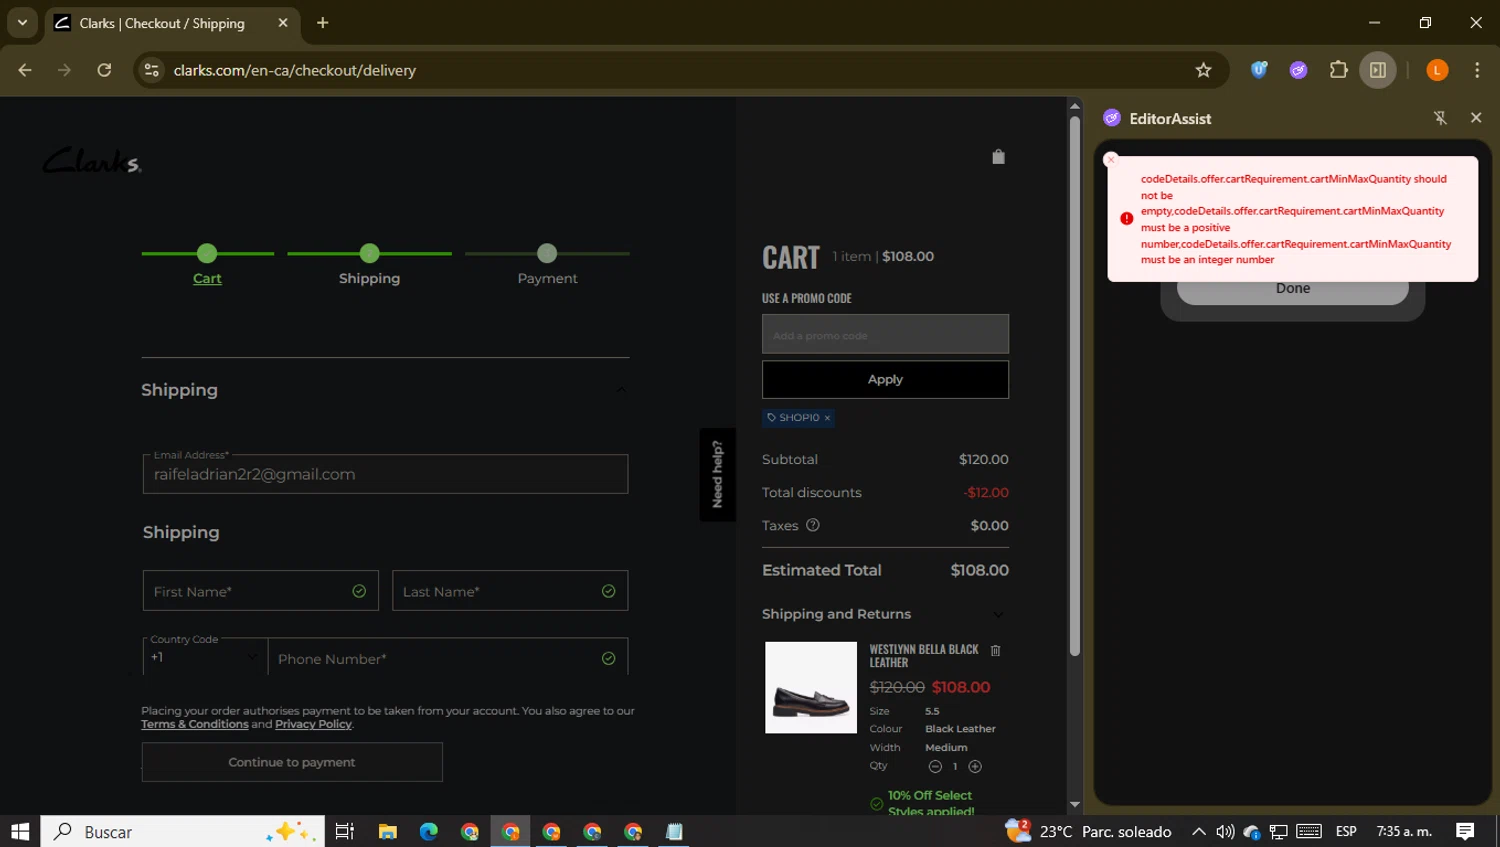Collapse the Shipping section chevron

pyautogui.click(x=621, y=390)
